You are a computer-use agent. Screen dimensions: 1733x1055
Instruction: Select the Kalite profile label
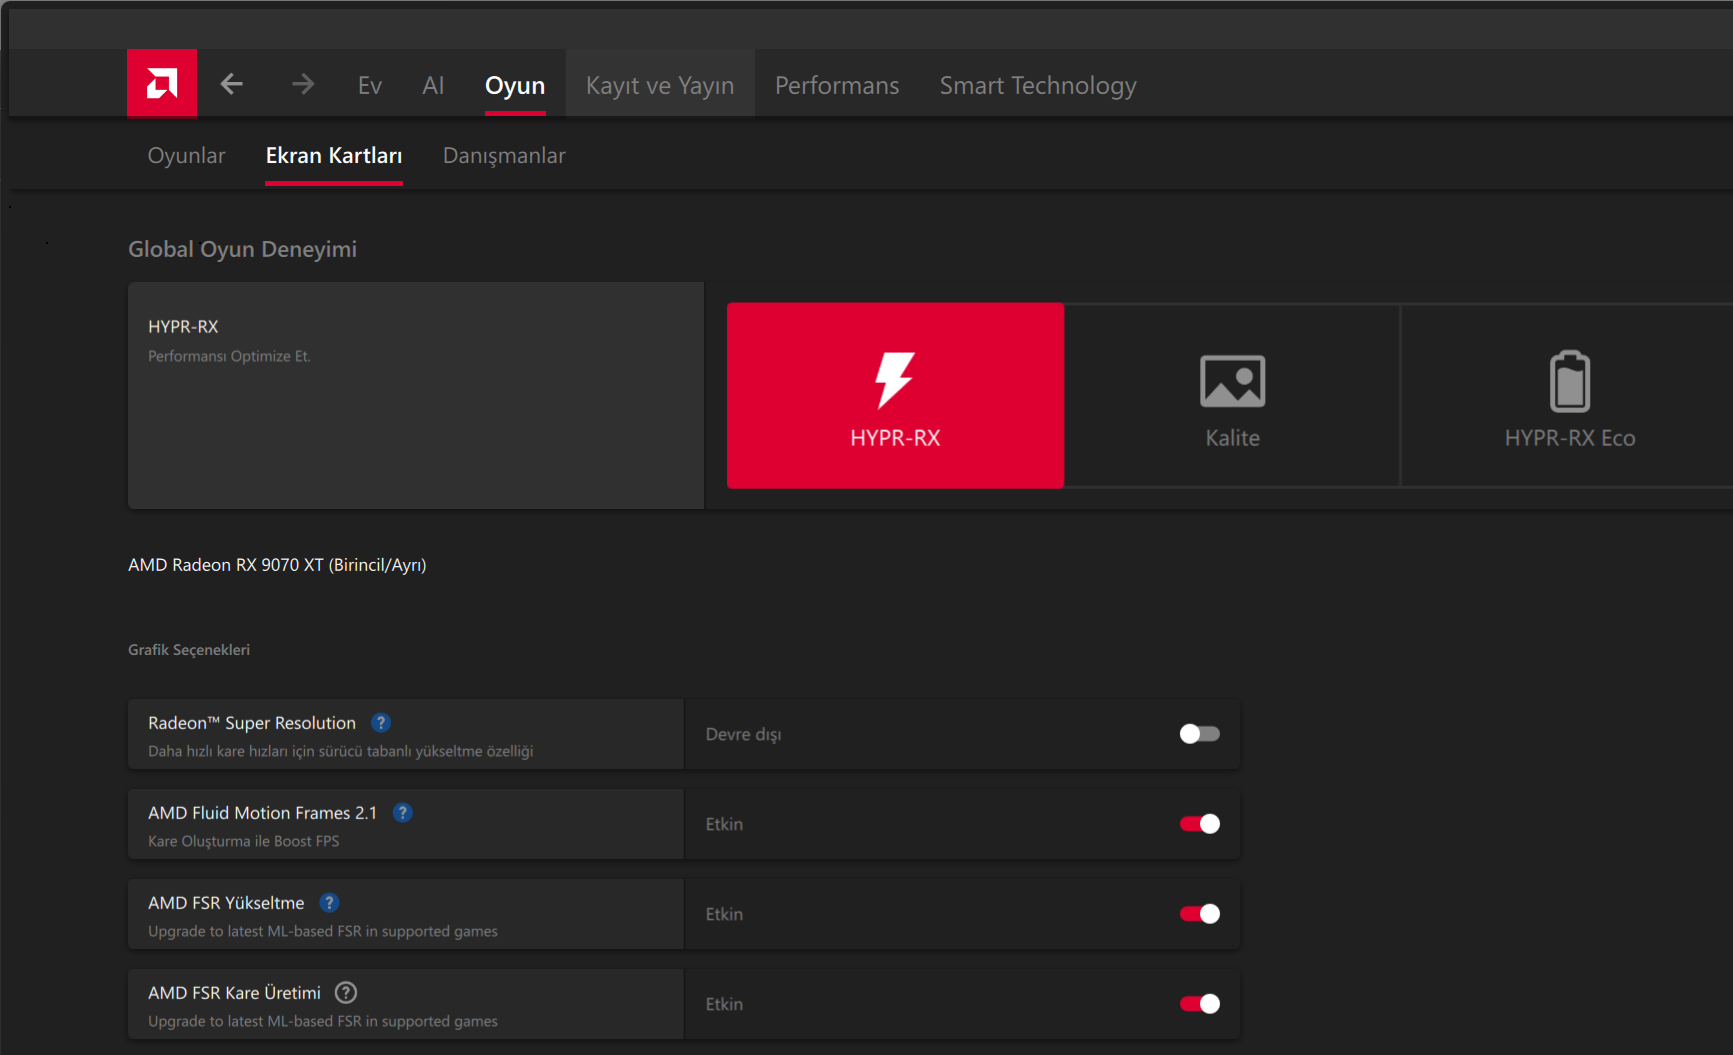pyautogui.click(x=1232, y=438)
